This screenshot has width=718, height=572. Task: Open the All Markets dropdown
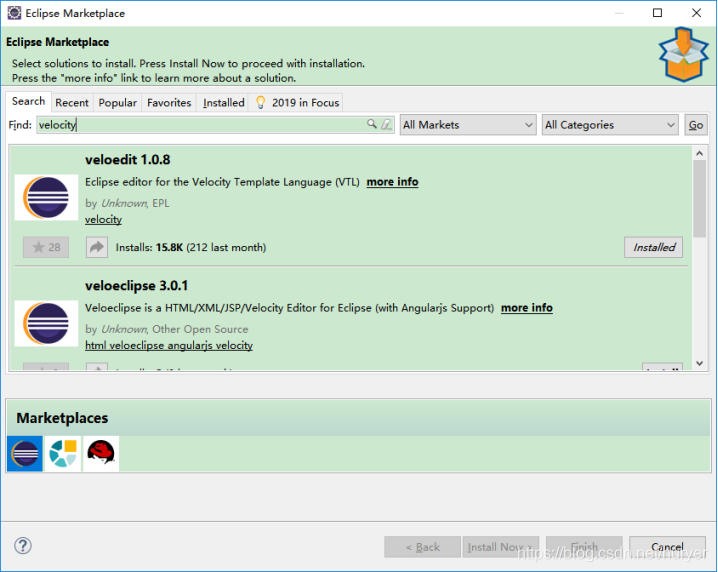click(x=468, y=125)
